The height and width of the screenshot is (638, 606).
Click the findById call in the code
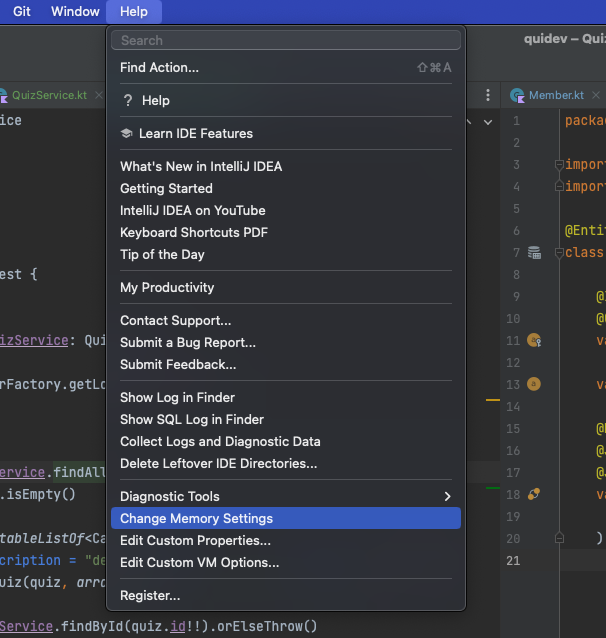pyautogui.click(x=92, y=626)
